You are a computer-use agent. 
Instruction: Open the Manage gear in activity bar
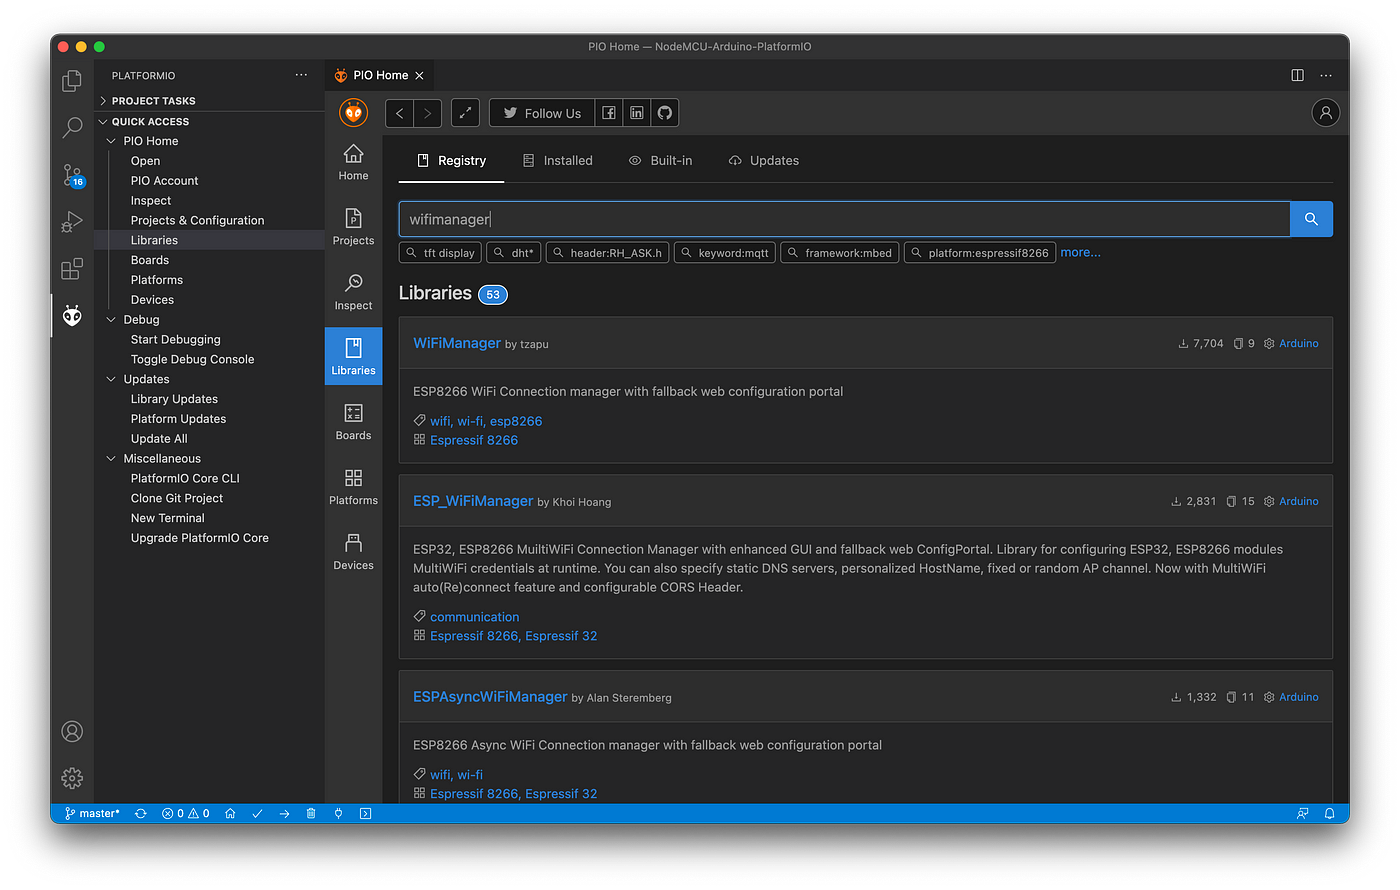(72, 778)
